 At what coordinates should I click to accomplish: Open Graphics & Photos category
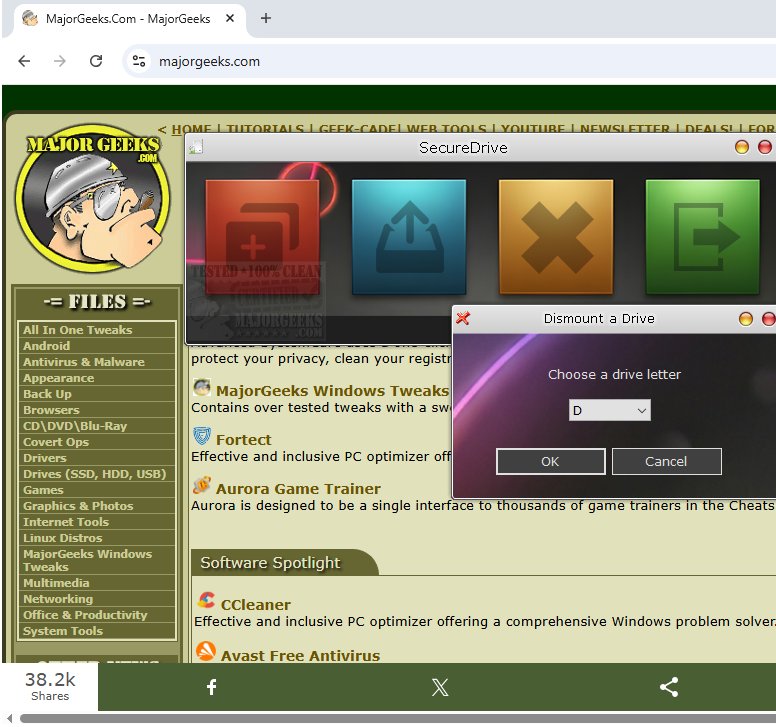point(78,506)
